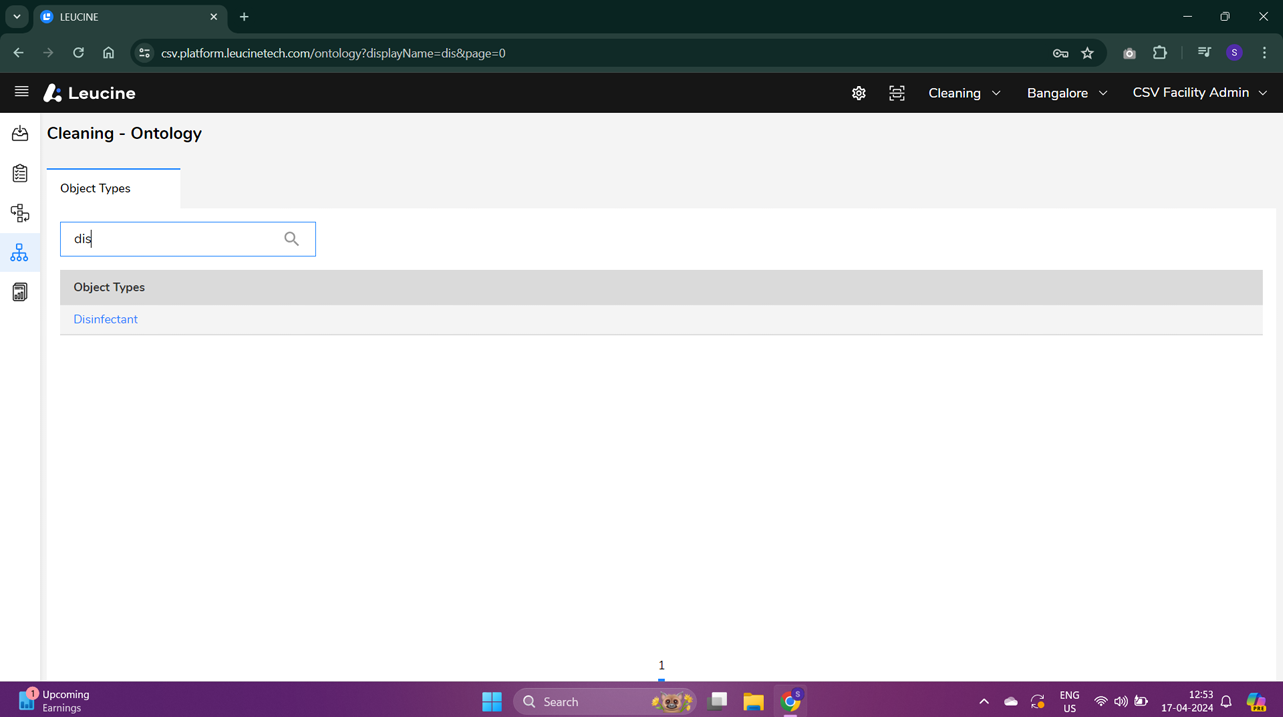Open the CSV Facility Admin user menu
1286x717 pixels.
coord(1202,93)
